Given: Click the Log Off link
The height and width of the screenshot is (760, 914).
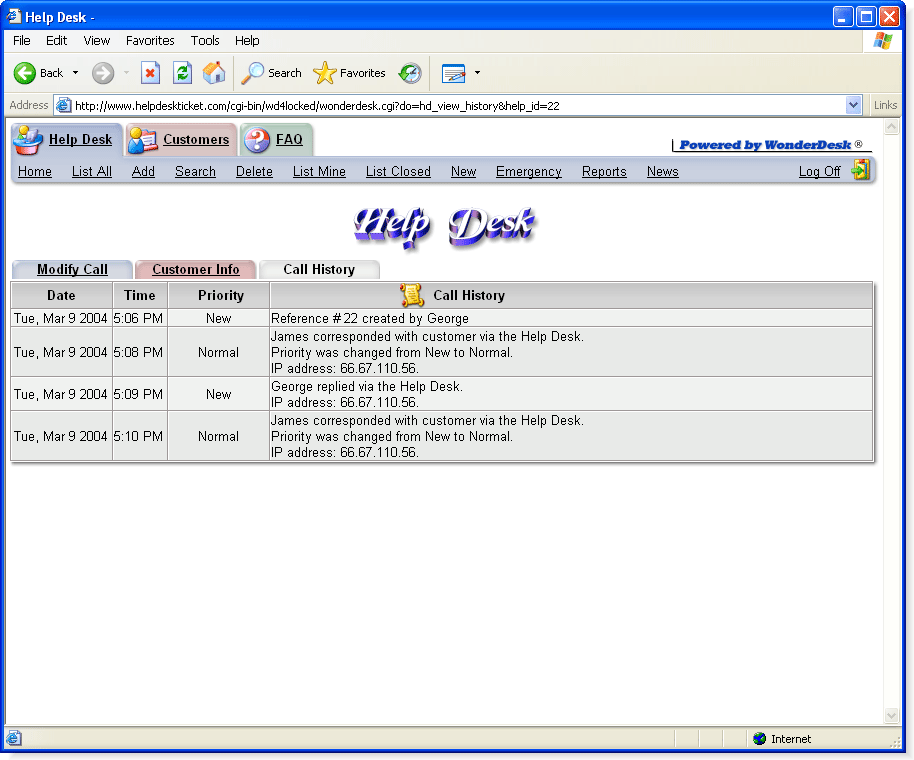Looking at the screenshot, I should click(x=820, y=171).
